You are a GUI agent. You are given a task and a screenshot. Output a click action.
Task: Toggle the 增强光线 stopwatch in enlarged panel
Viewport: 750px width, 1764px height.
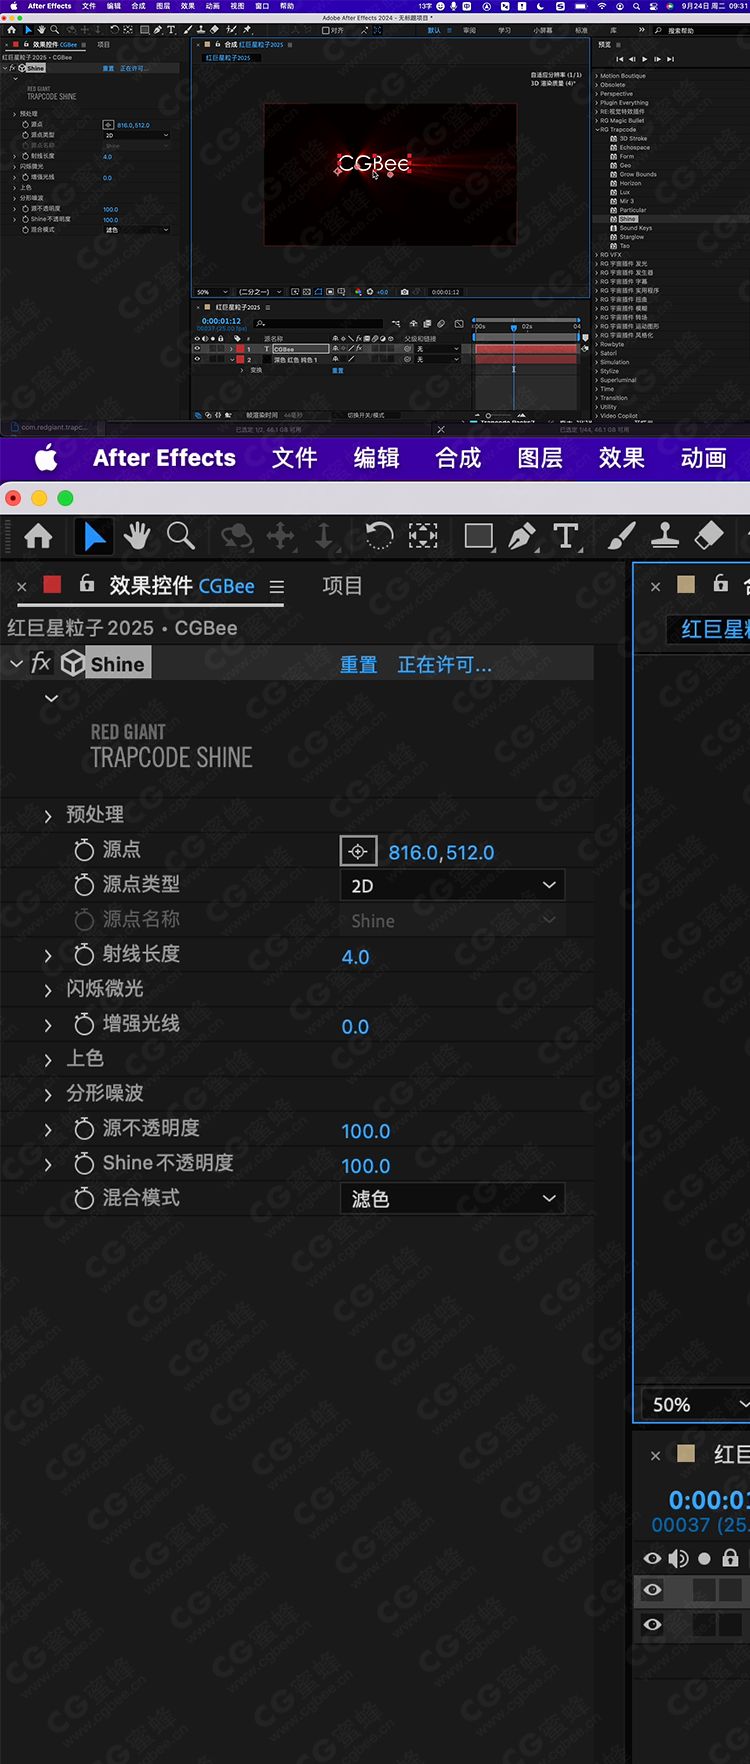tap(84, 1024)
